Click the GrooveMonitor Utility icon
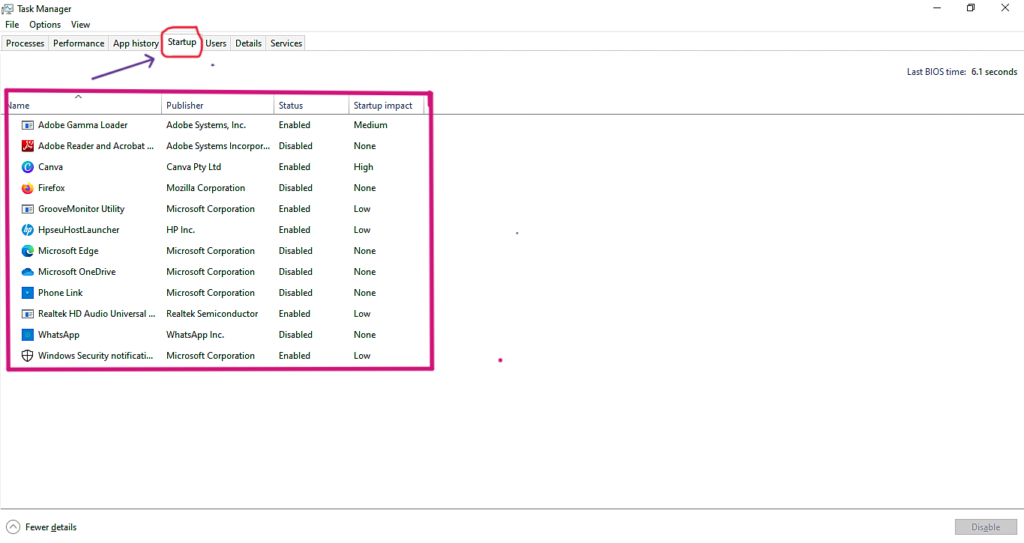The width and height of the screenshot is (1024, 543). pos(27,209)
